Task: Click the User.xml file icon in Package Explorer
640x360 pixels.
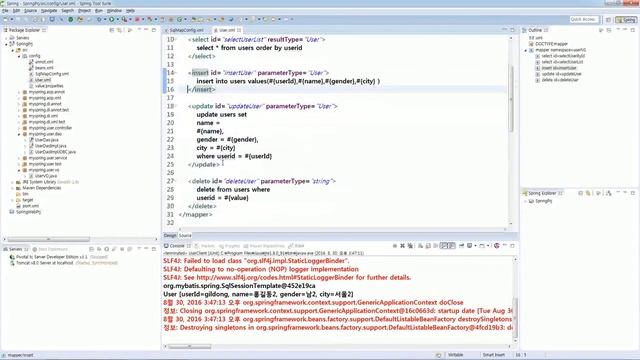Action: click(31, 80)
